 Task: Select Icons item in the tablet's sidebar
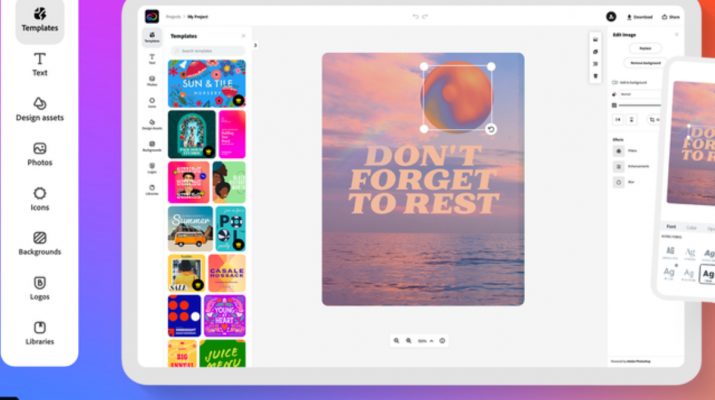[152, 103]
